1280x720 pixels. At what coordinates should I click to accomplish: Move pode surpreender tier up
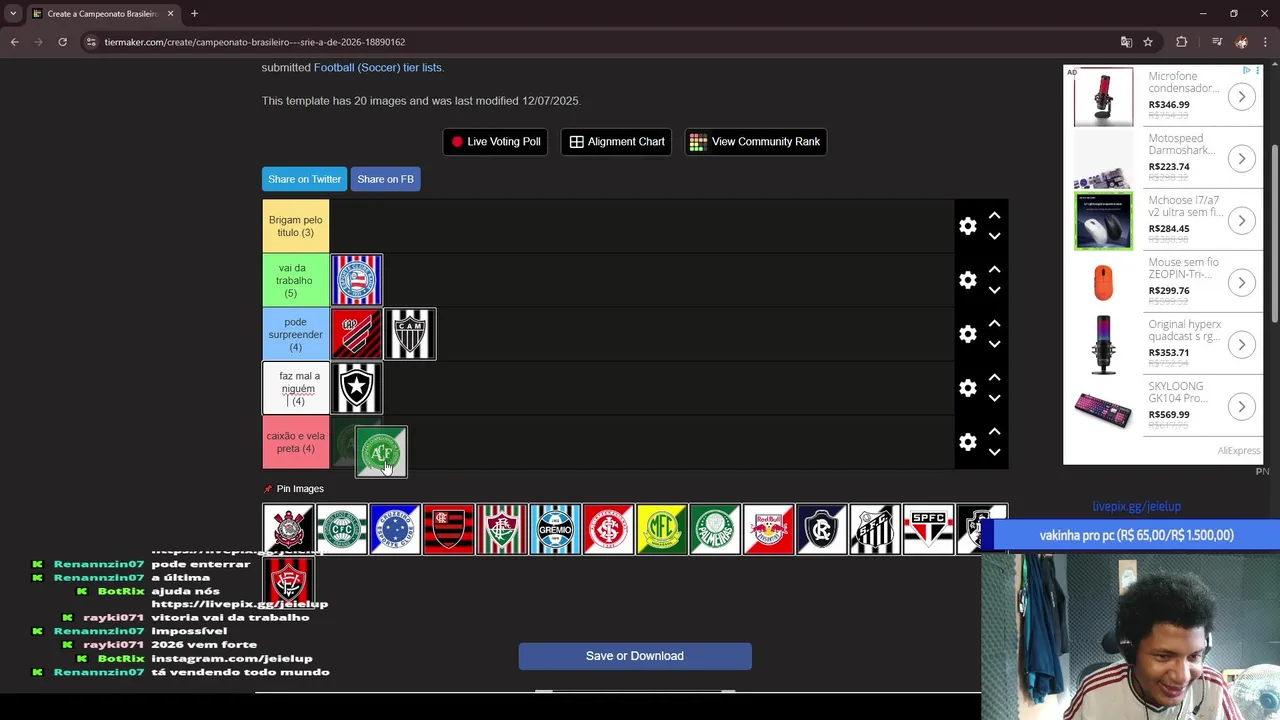tap(994, 324)
